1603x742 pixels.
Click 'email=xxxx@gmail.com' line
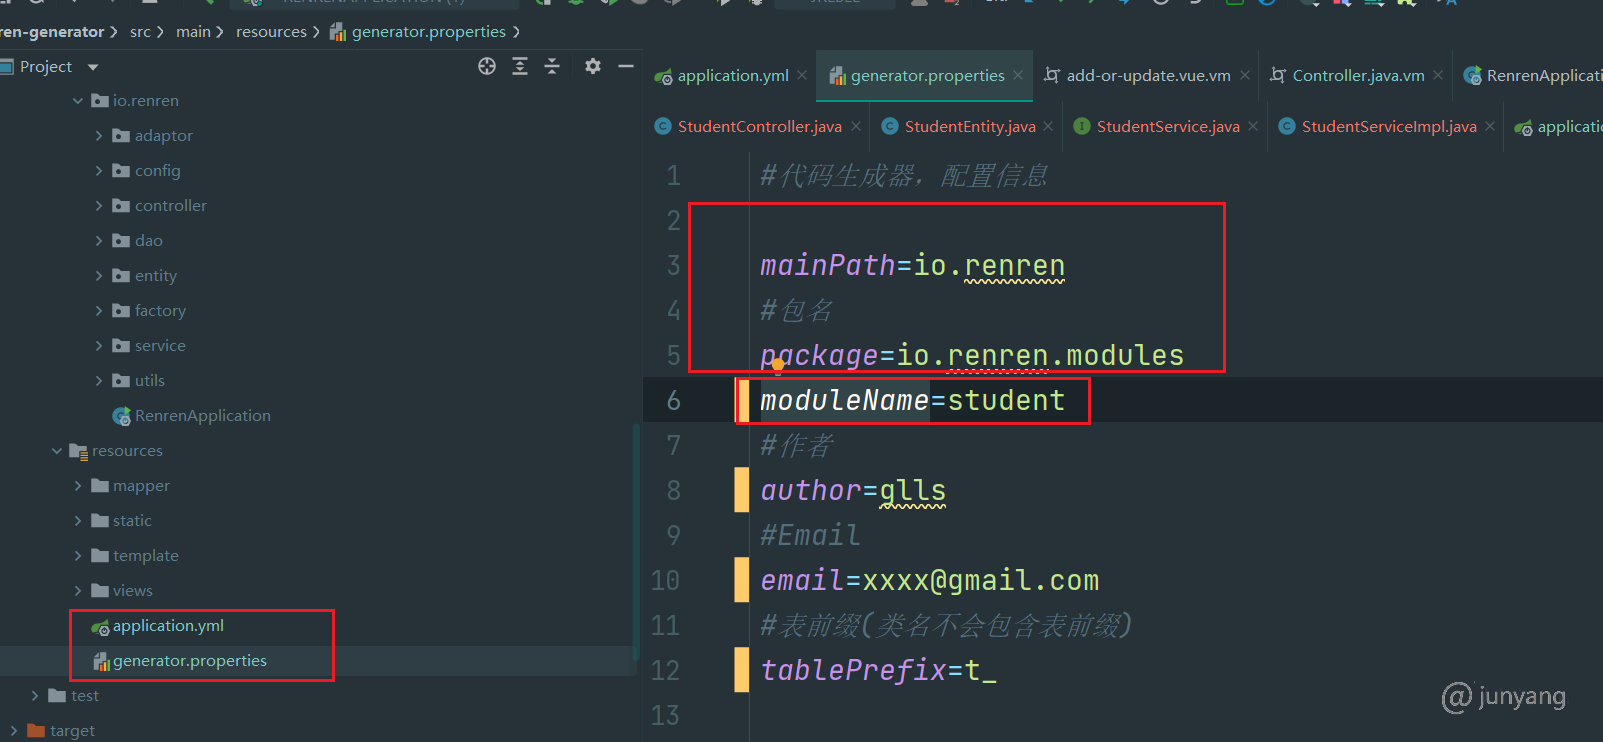[929, 581]
